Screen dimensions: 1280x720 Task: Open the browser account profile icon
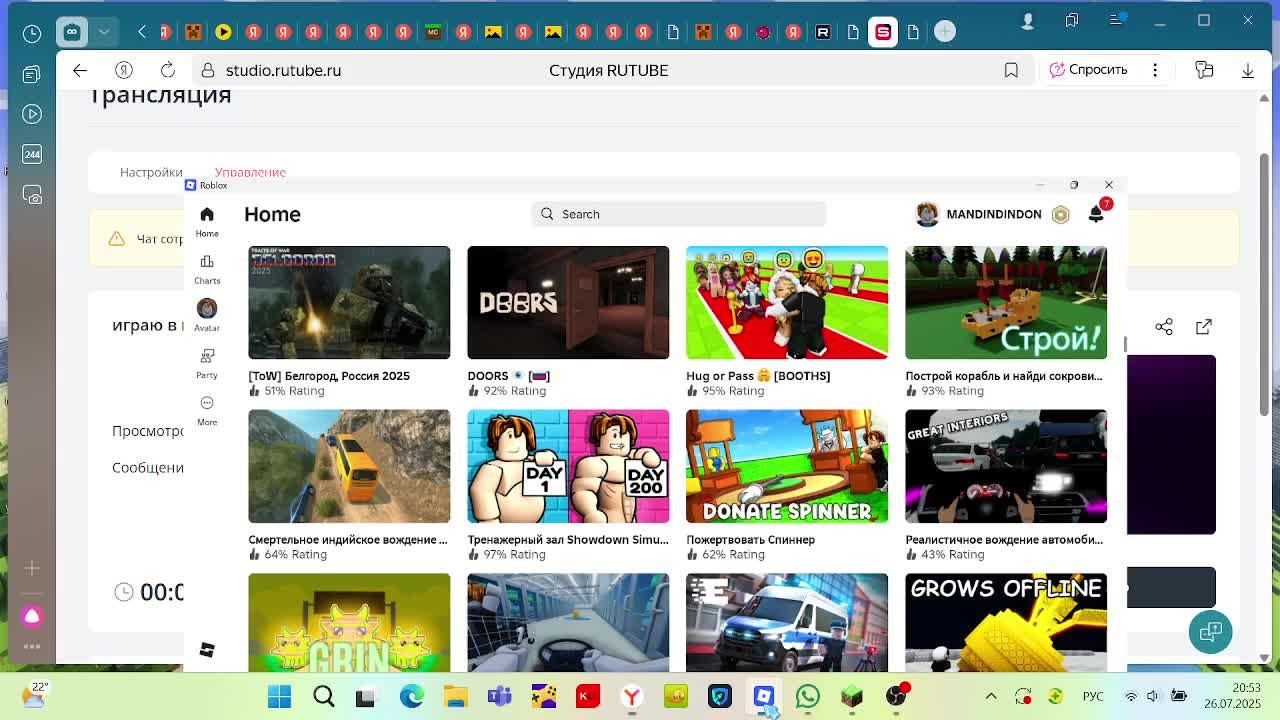point(1027,20)
